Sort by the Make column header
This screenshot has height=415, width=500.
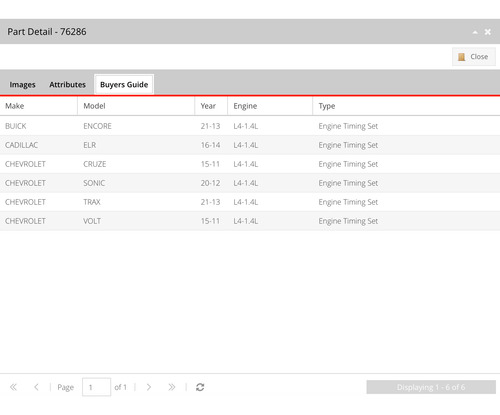tap(39, 106)
